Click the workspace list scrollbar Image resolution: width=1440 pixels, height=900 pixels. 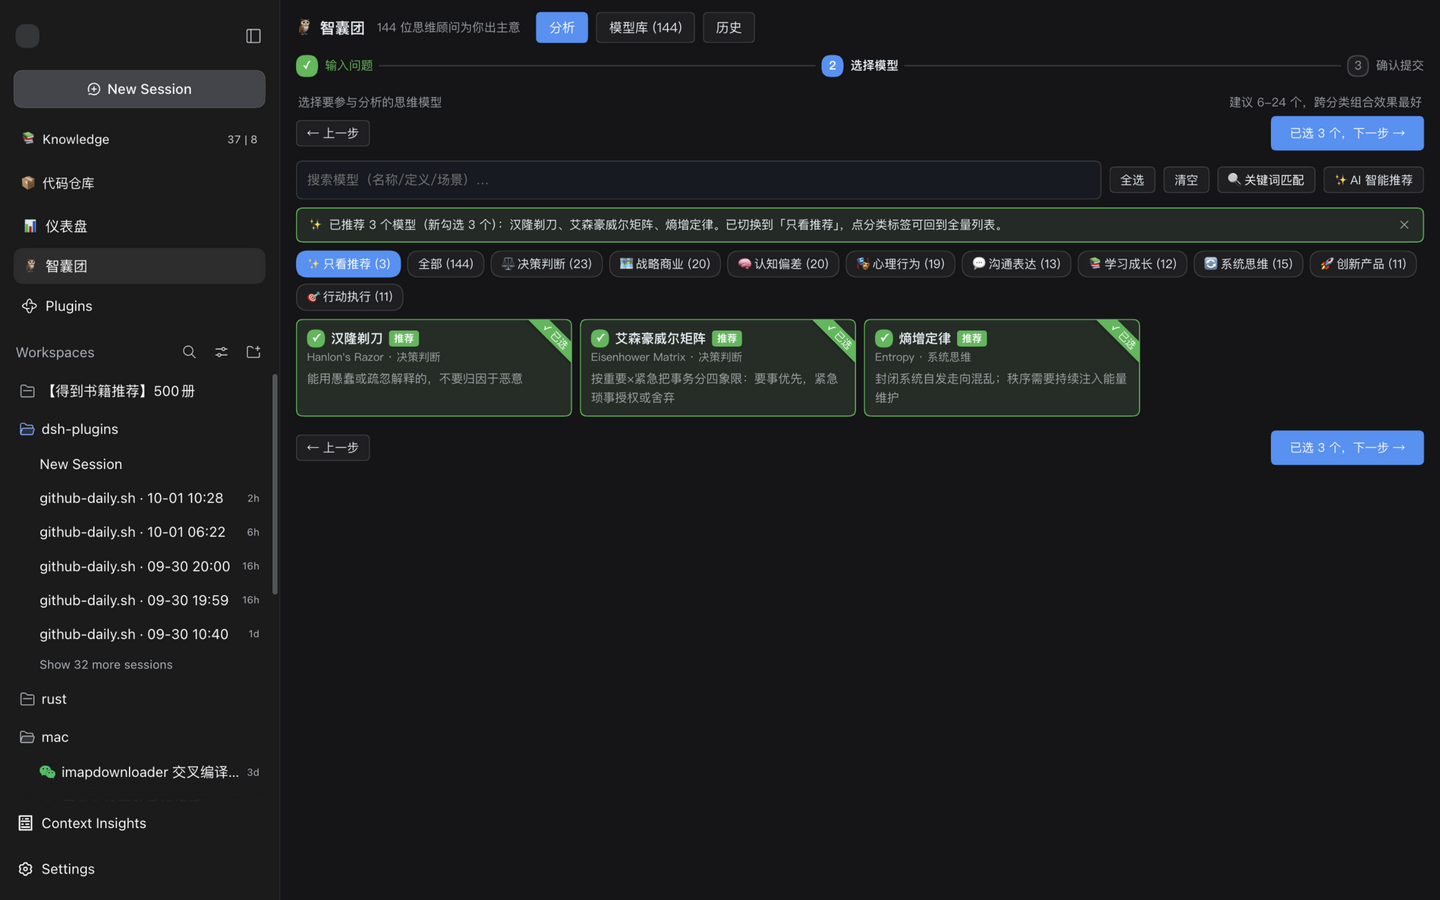(275, 485)
